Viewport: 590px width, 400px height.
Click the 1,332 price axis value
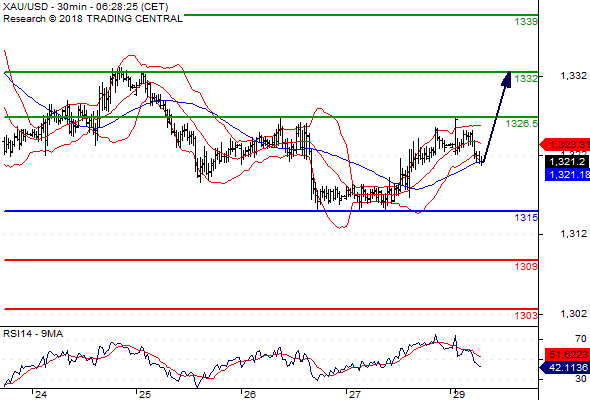pos(573,76)
